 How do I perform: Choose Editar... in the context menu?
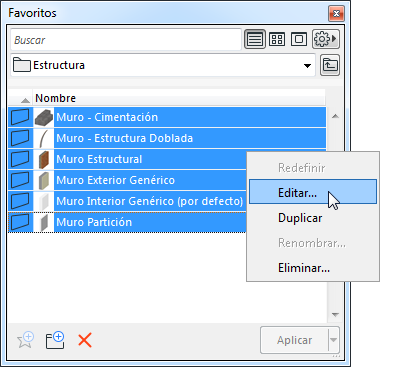pyautogui.click(x=313, y=192)
